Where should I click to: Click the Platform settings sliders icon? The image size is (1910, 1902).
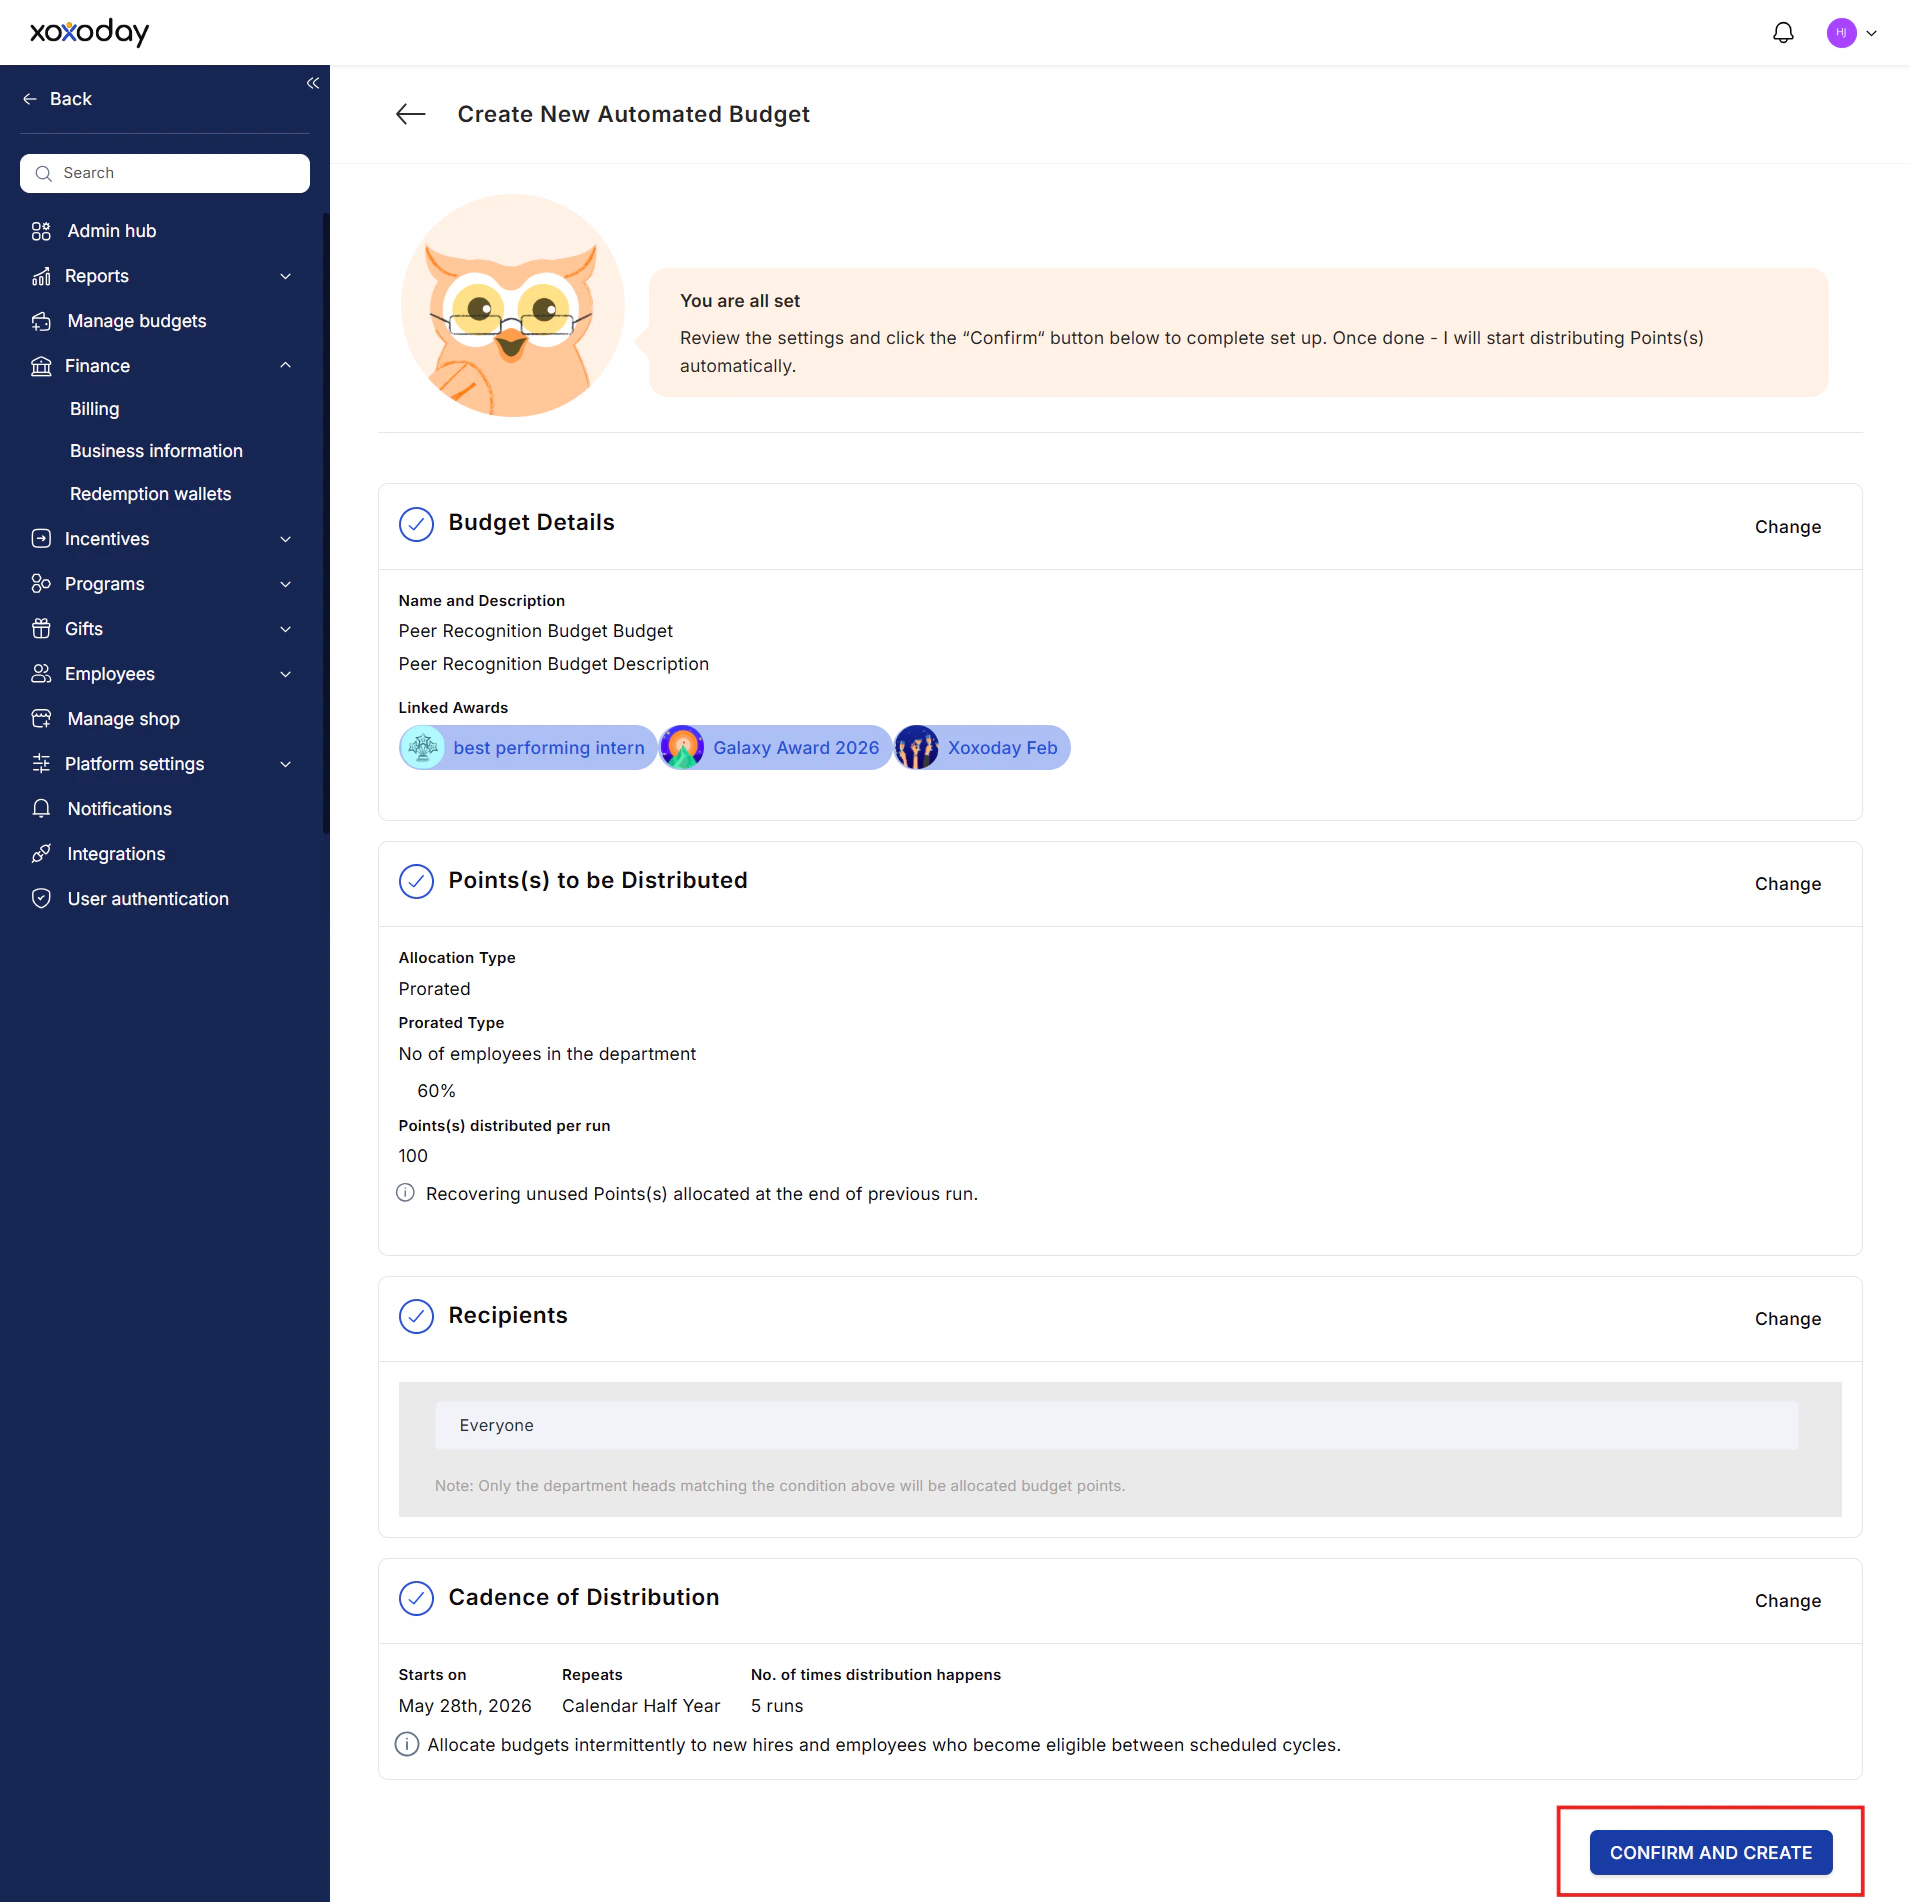click(41, 764)
